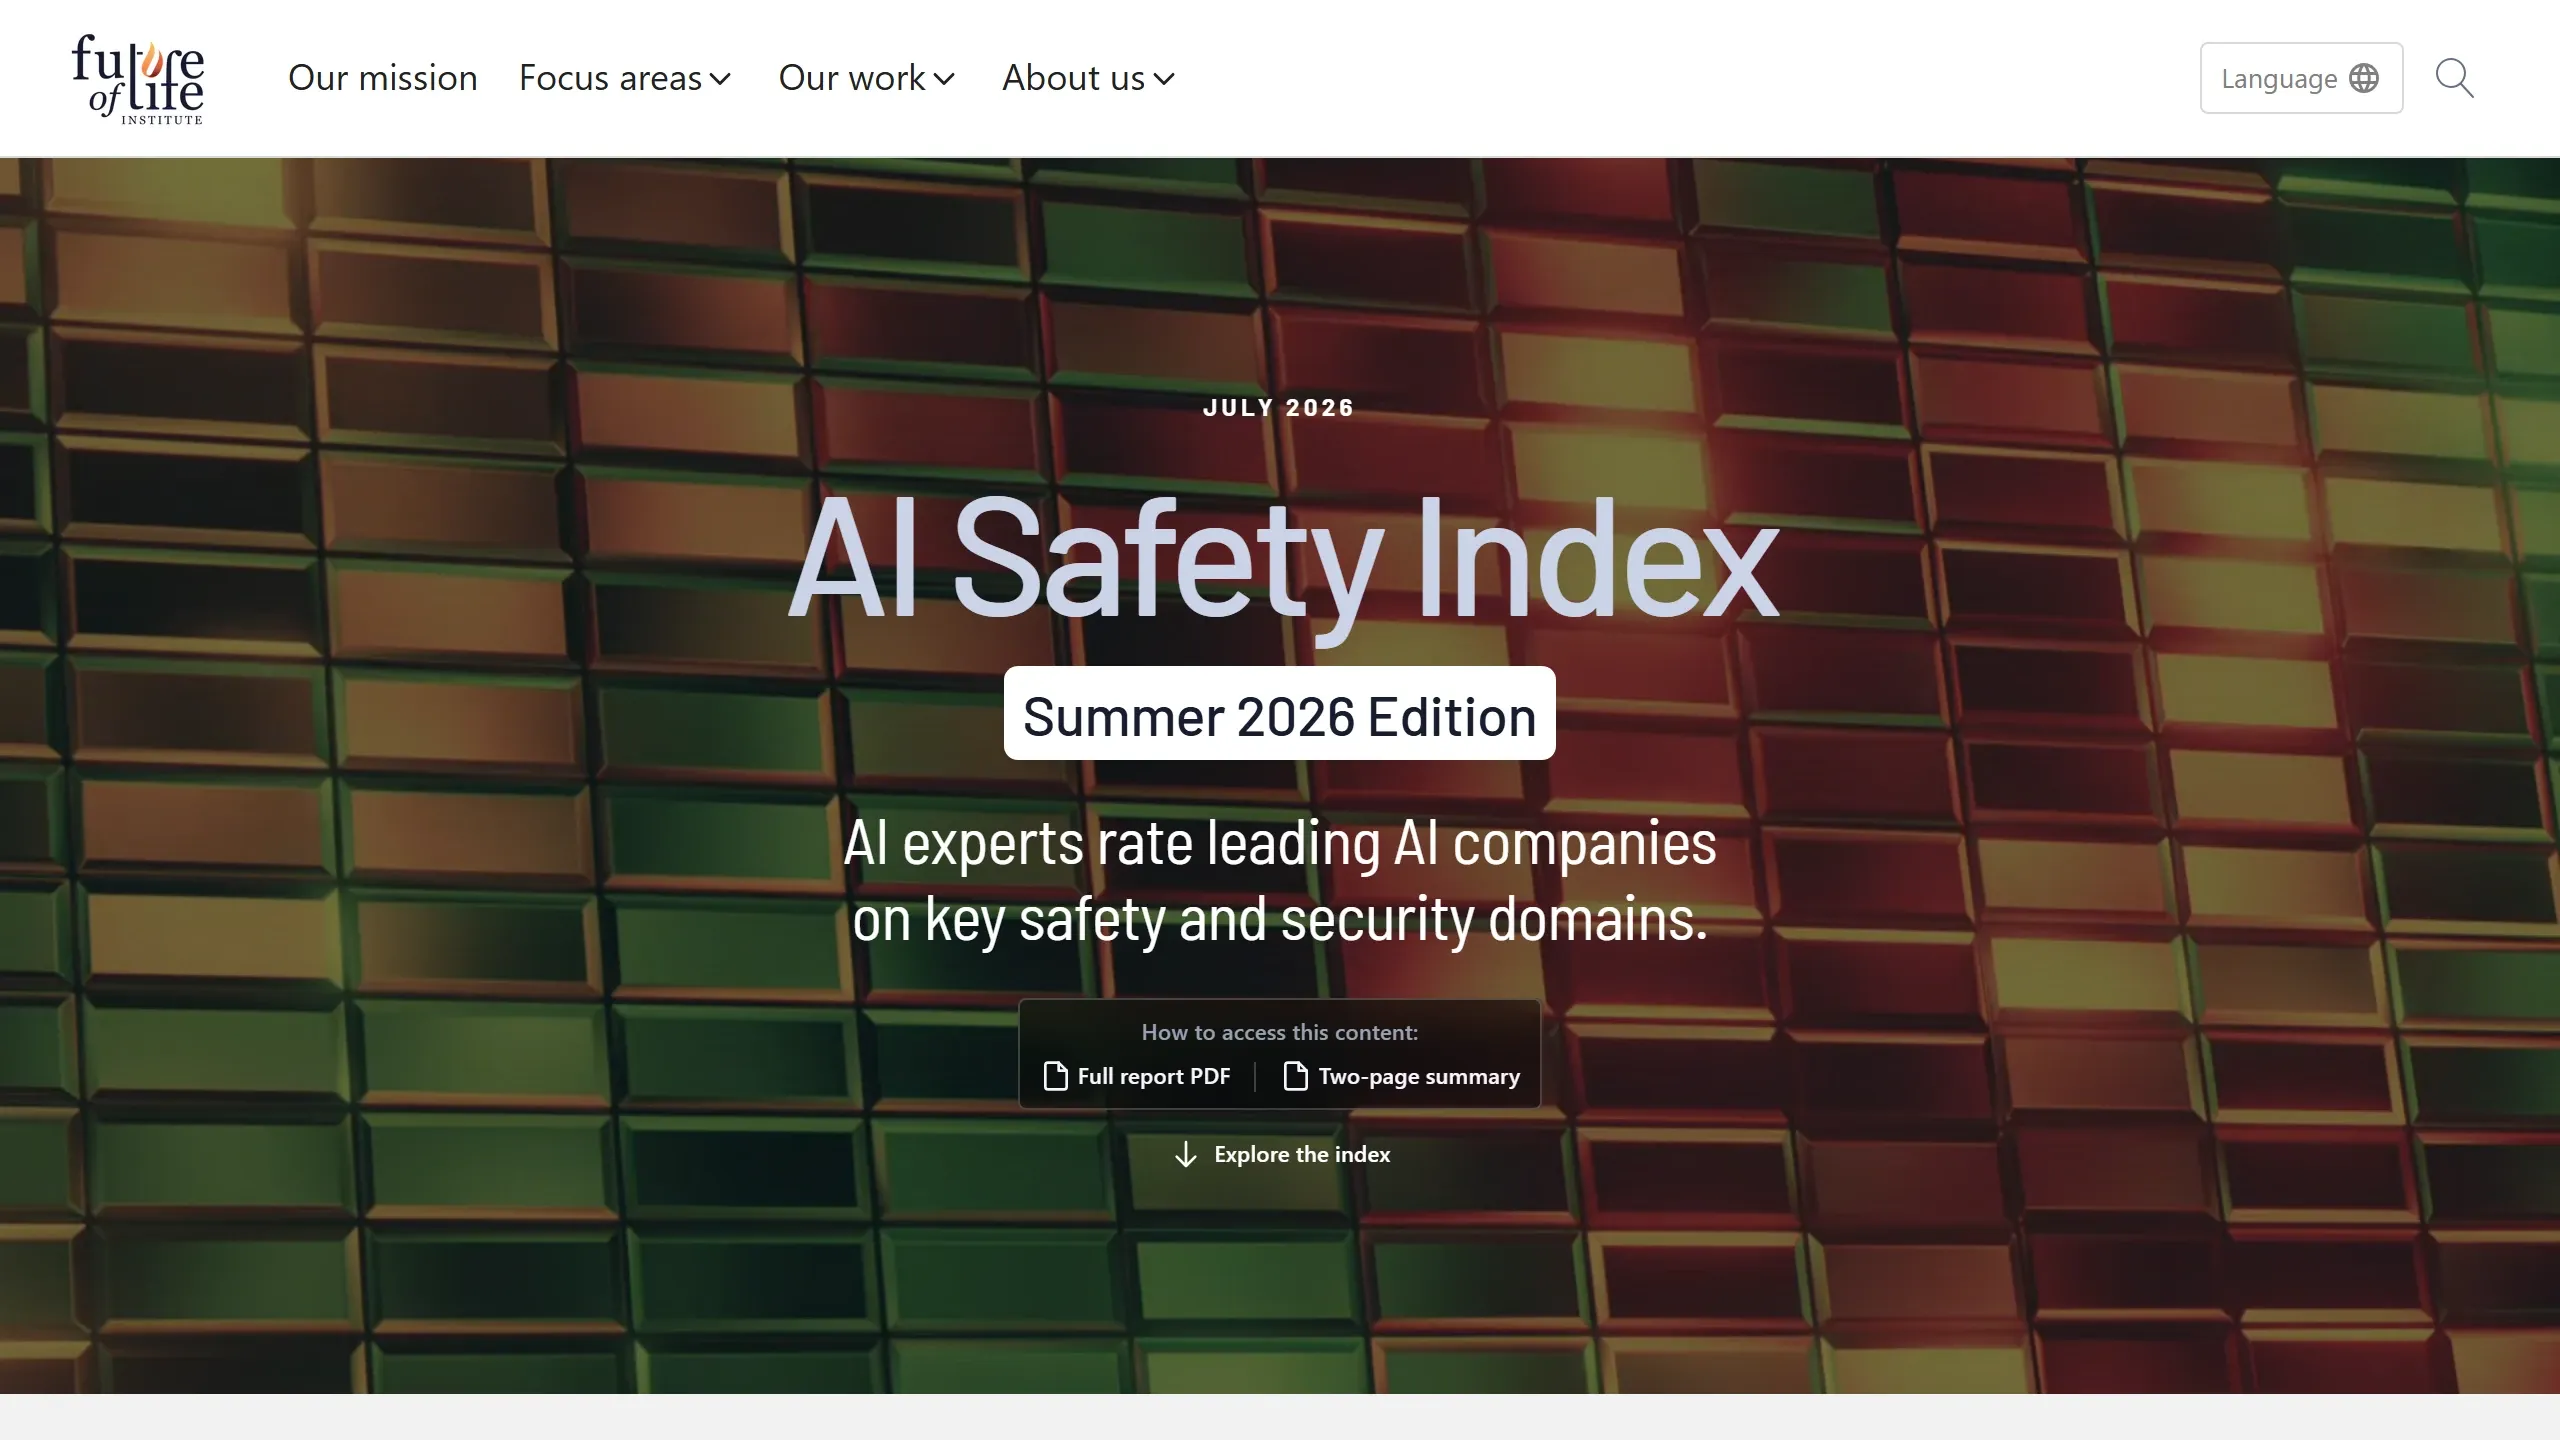
Task: Expand the About us chevron
Action: point(1164,79)
